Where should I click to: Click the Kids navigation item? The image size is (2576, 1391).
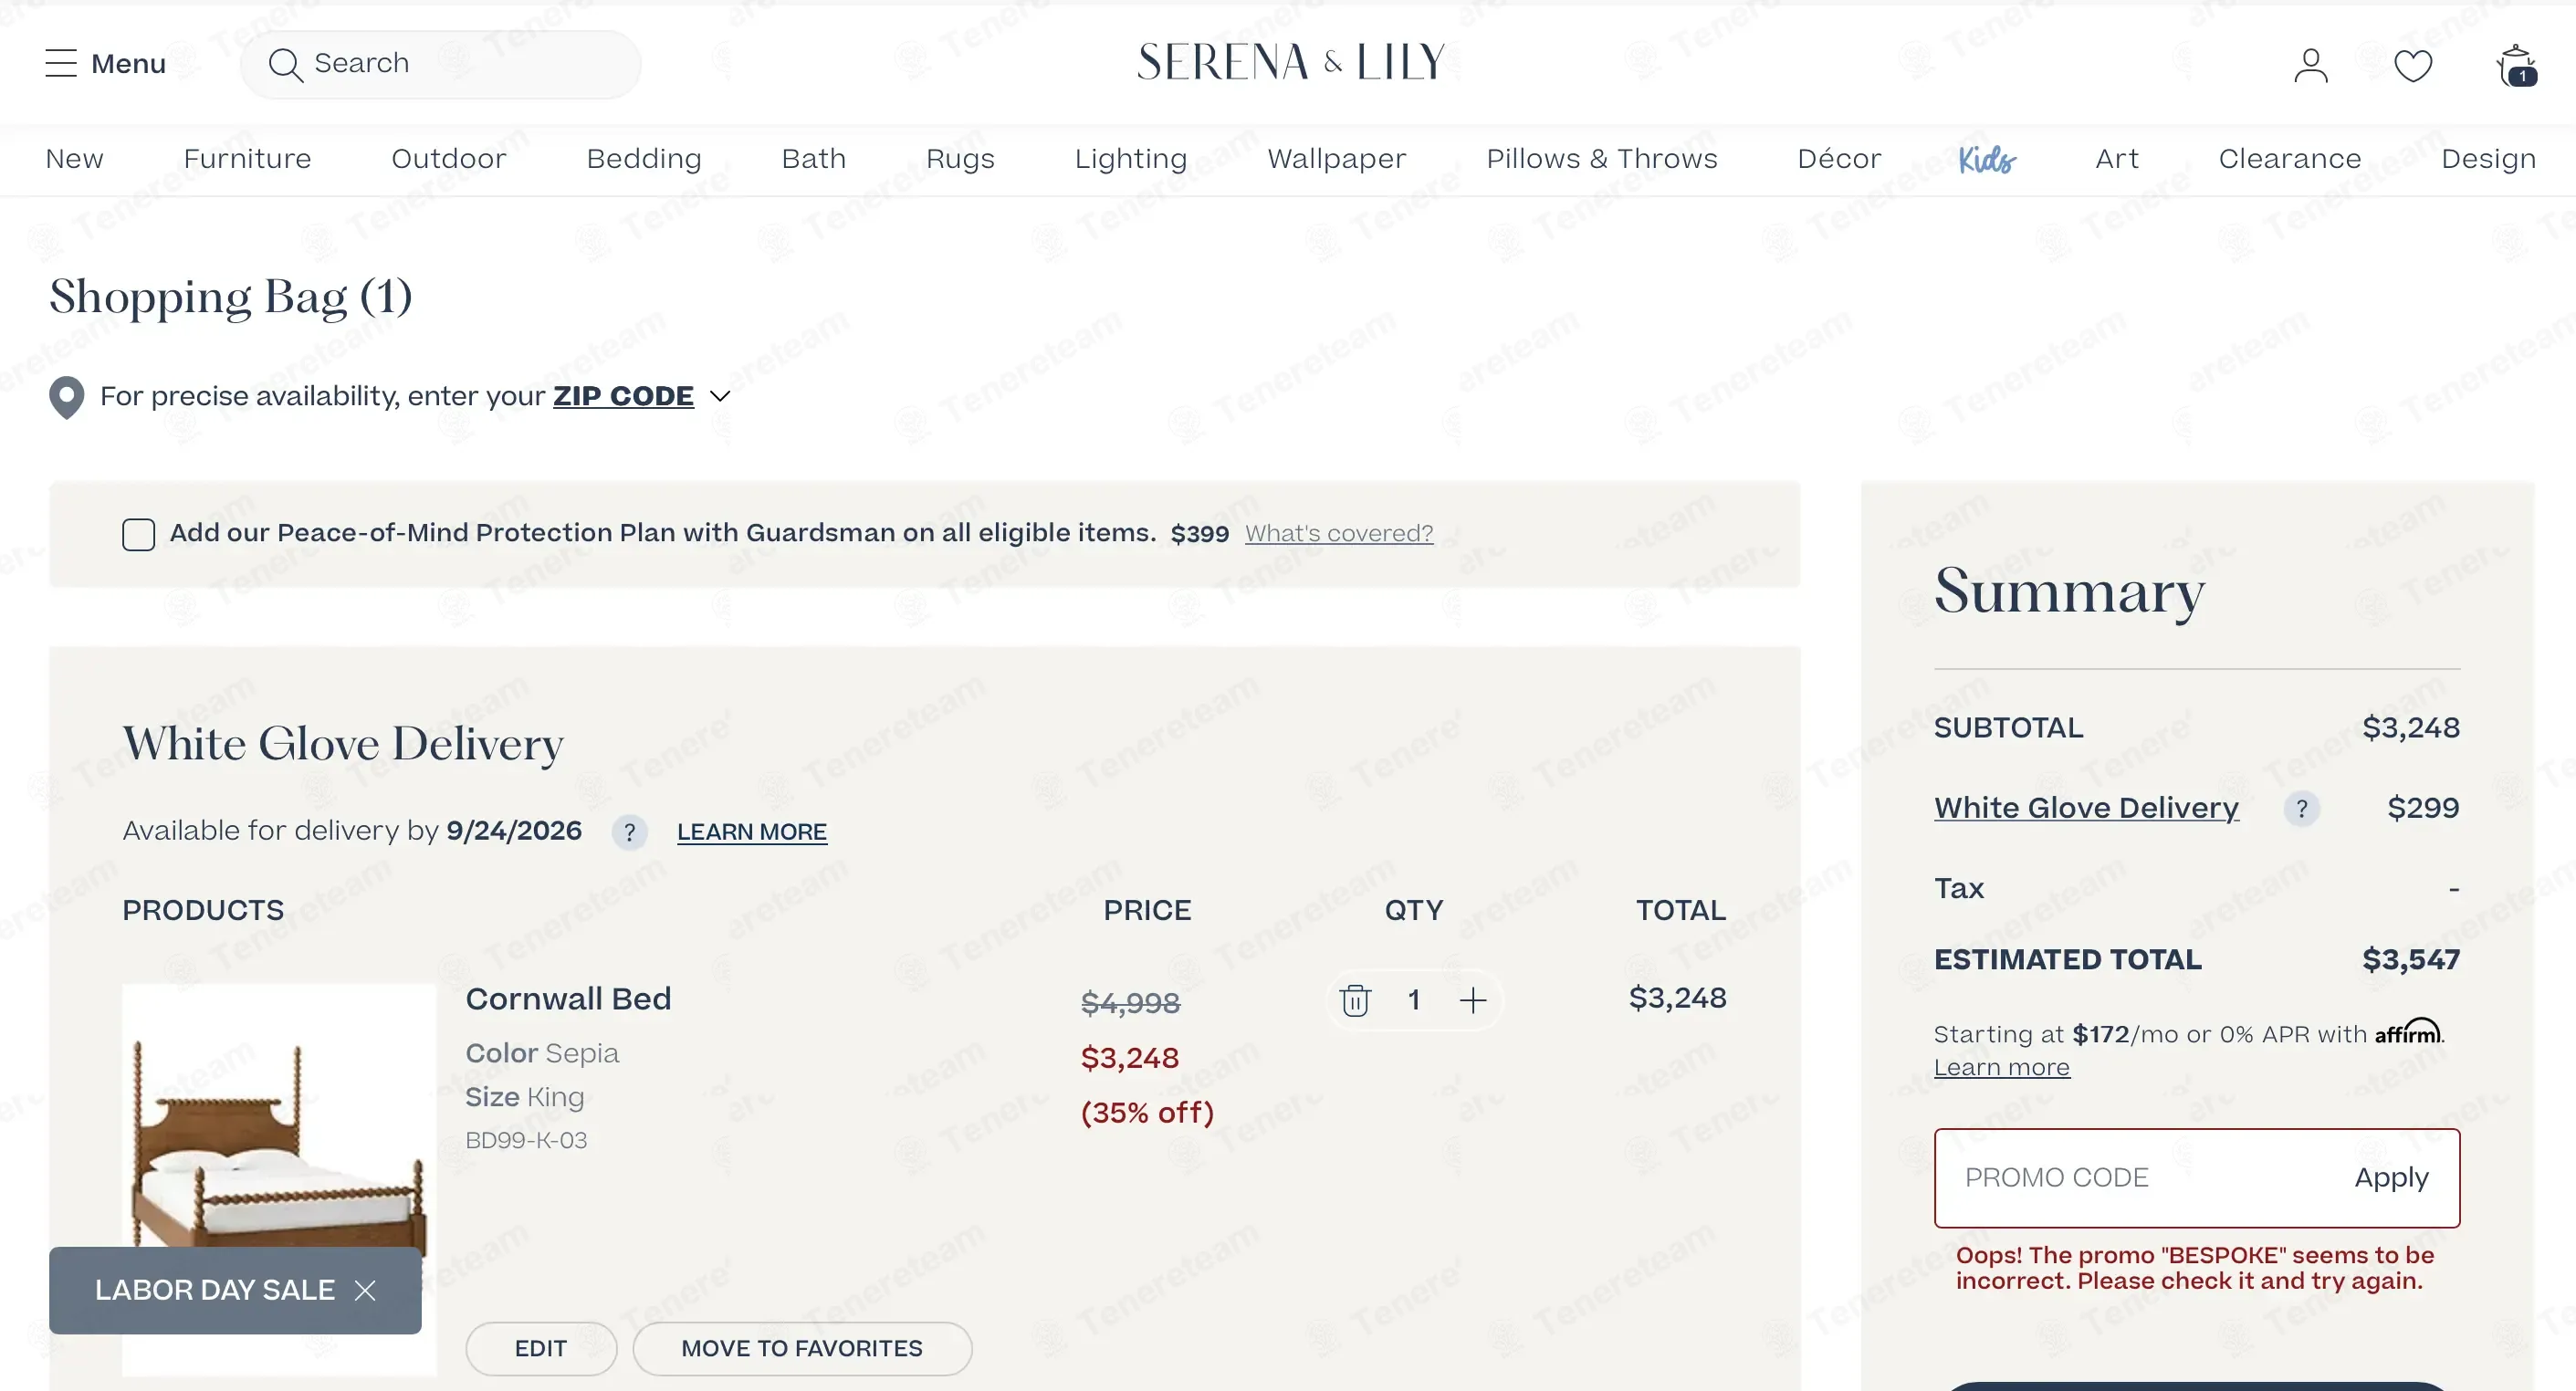[1986, 159]
